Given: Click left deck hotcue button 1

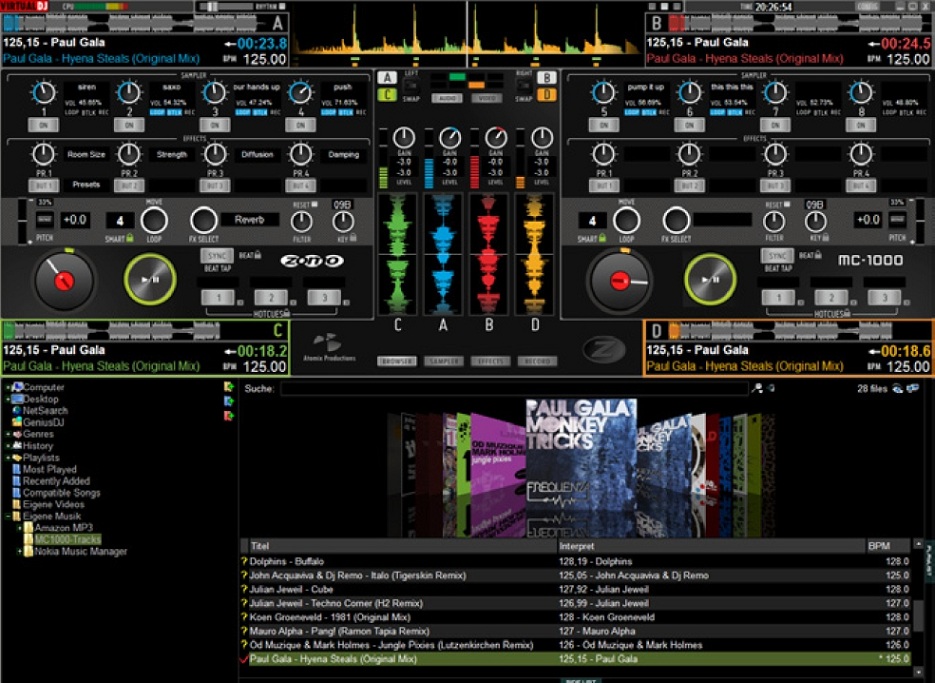Looking at the screenshot, I should click(218, 297).
